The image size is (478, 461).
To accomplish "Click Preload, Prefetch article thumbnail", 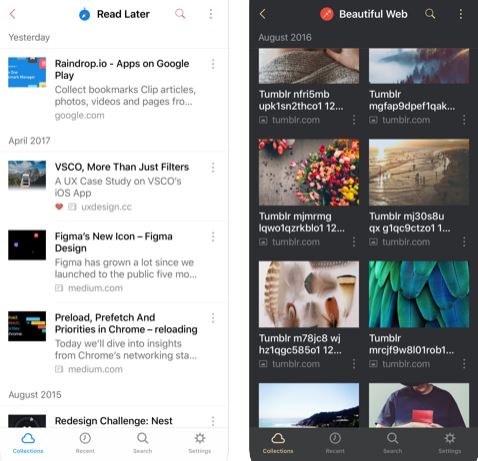I will pyautogui.click(x=27, y=326).
